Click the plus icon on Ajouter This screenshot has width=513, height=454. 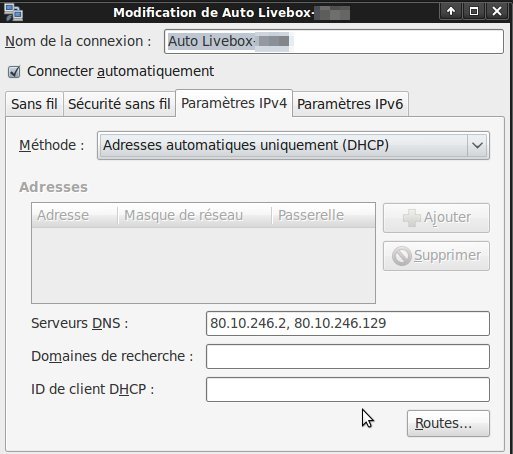tap(412, 218)
